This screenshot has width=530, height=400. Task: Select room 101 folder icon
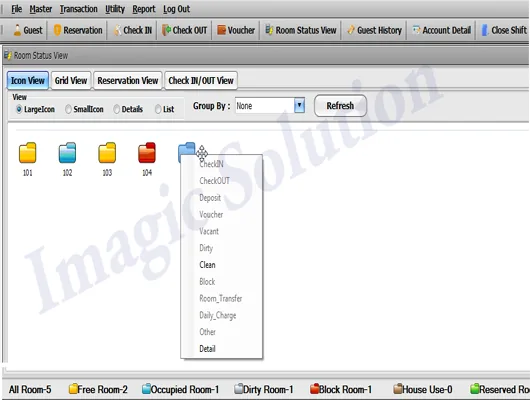pos(27,153)
